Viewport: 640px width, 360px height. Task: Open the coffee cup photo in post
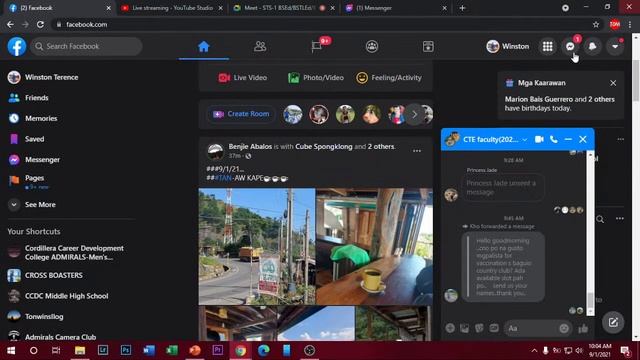point(374,246)
